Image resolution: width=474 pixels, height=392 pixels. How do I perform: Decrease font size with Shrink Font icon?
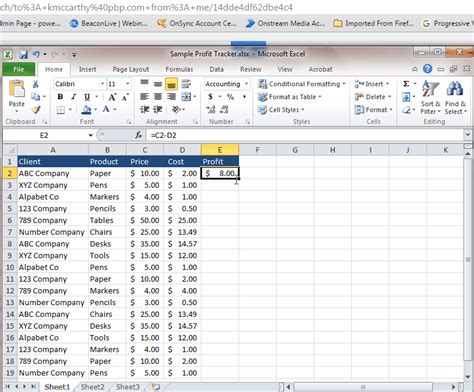pos(125,97)
